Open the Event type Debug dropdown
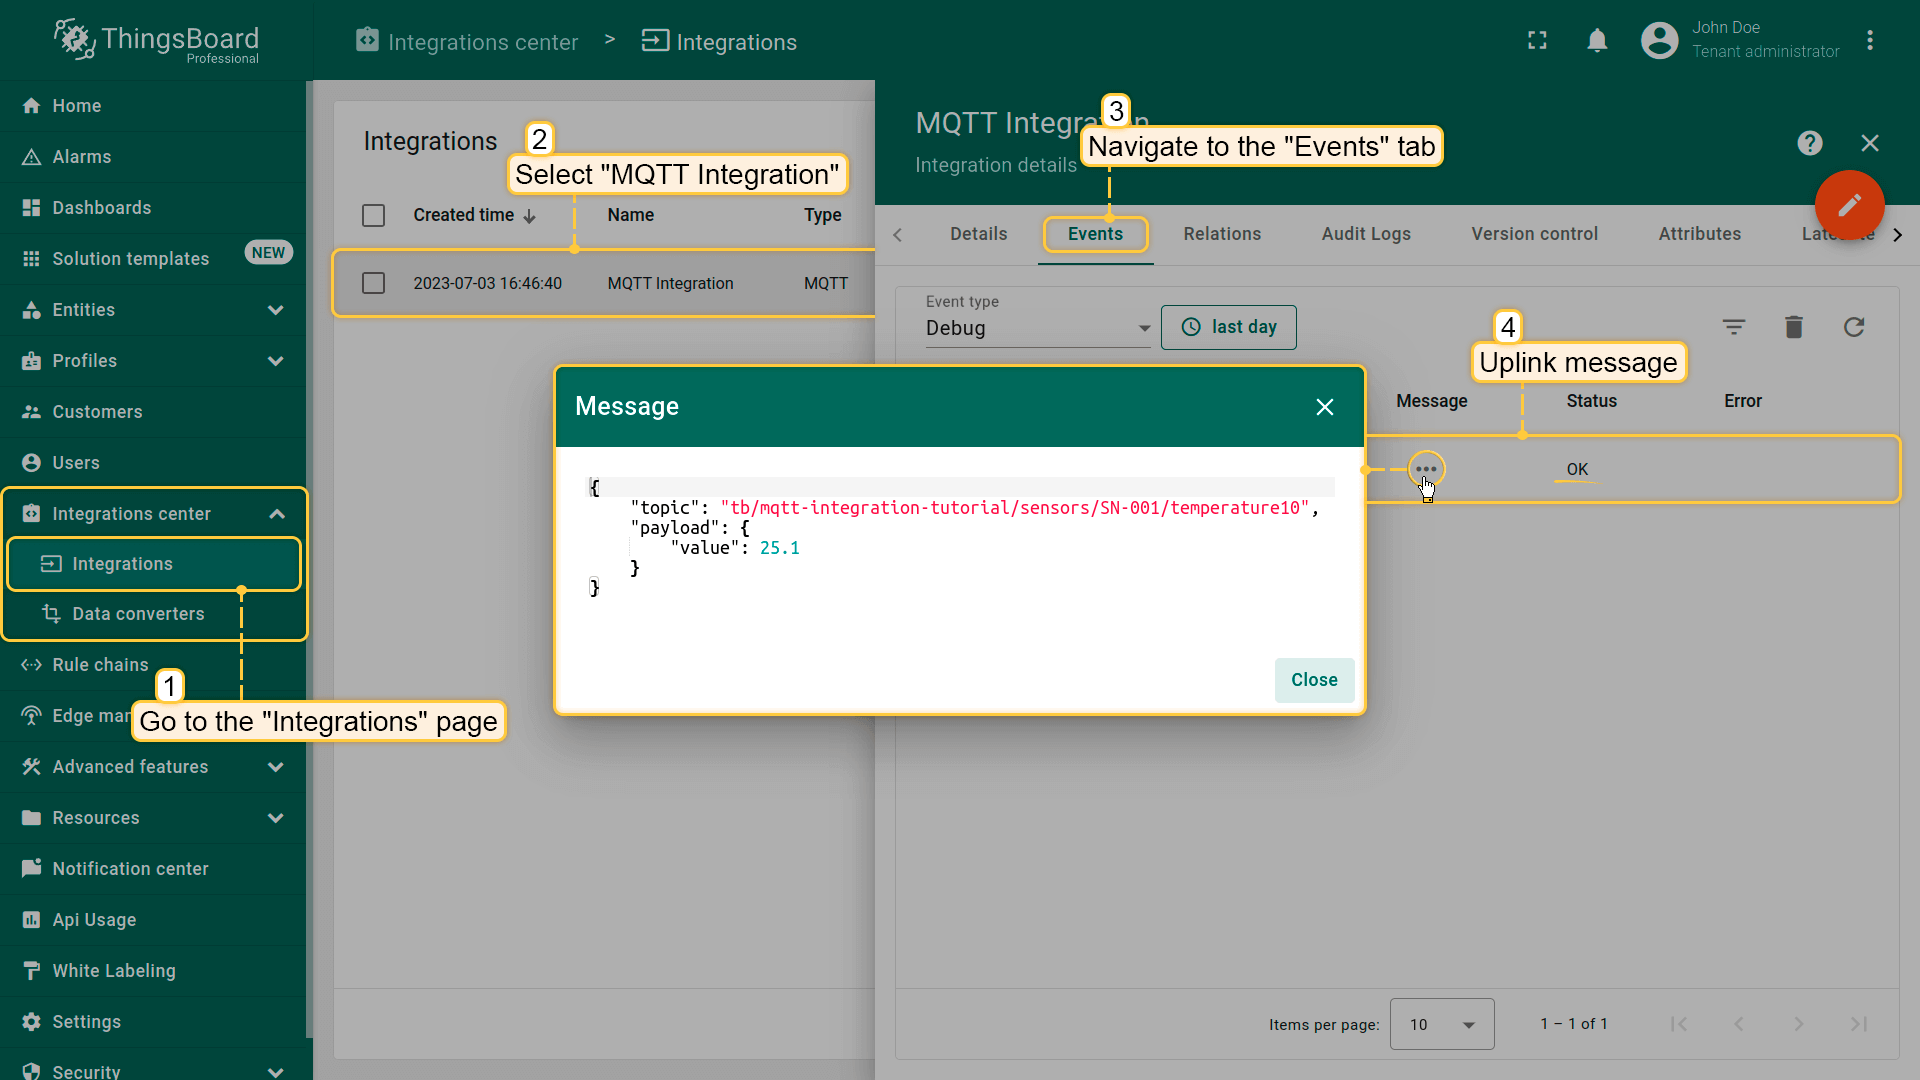1920x1080 pixels. click(x=1037, y=328)
